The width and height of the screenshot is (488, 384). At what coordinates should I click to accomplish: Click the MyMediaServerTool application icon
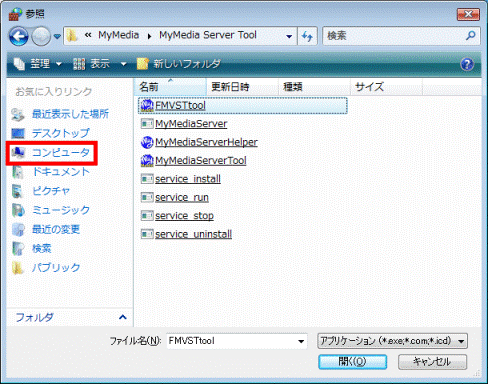pos(147,161)
